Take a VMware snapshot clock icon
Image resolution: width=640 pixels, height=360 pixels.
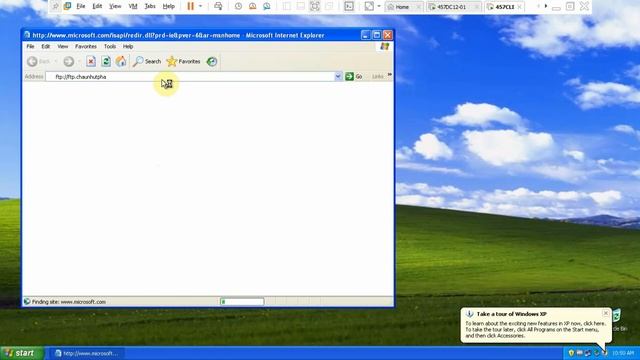[x=238, y=6]
